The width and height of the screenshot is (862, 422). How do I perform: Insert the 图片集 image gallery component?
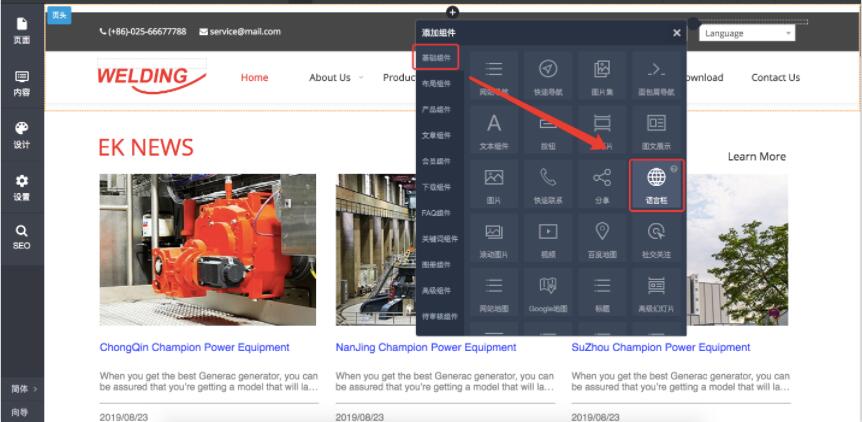(602, 76)
